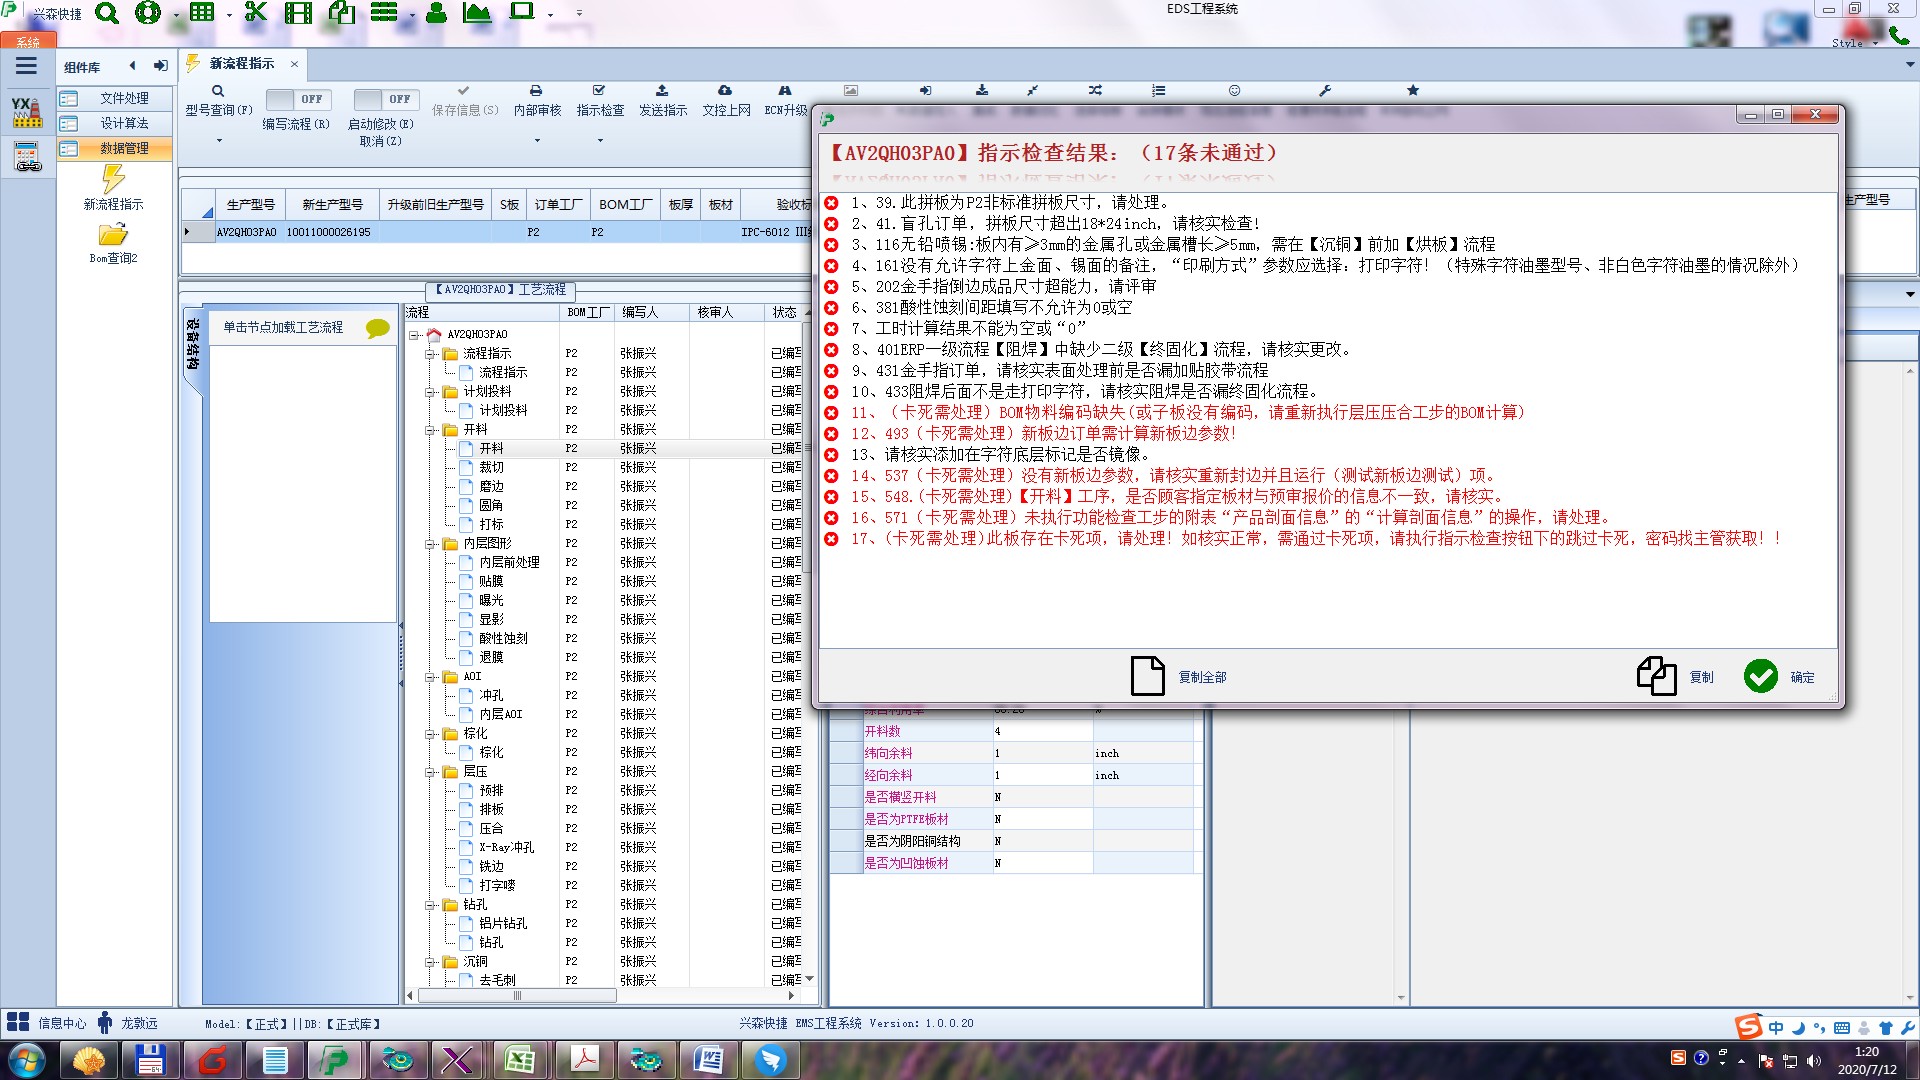1920x1080 pixels.
Task: Collapse the 层压 tree node
Action: coord(430,772)
